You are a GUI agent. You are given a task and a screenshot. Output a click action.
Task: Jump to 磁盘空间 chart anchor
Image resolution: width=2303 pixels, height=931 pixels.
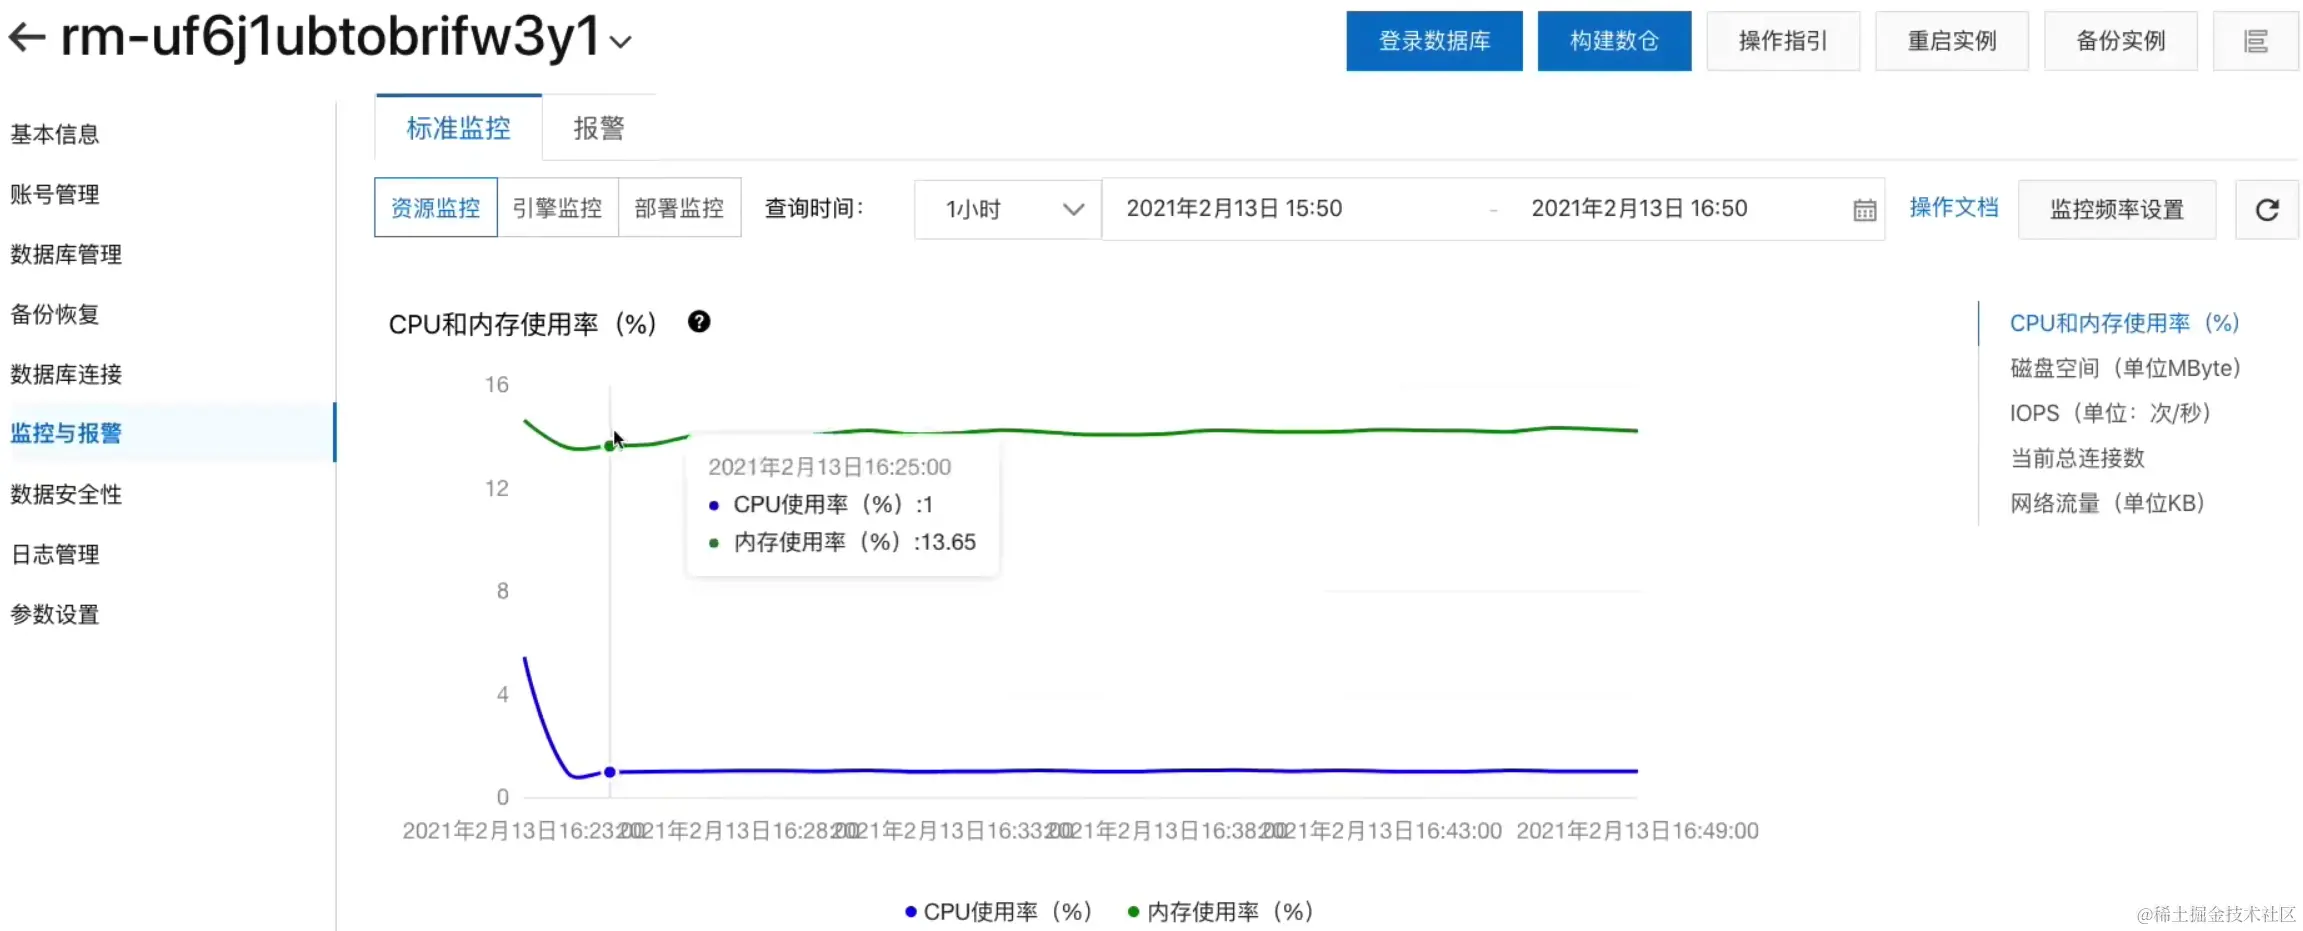(2125, 368)
